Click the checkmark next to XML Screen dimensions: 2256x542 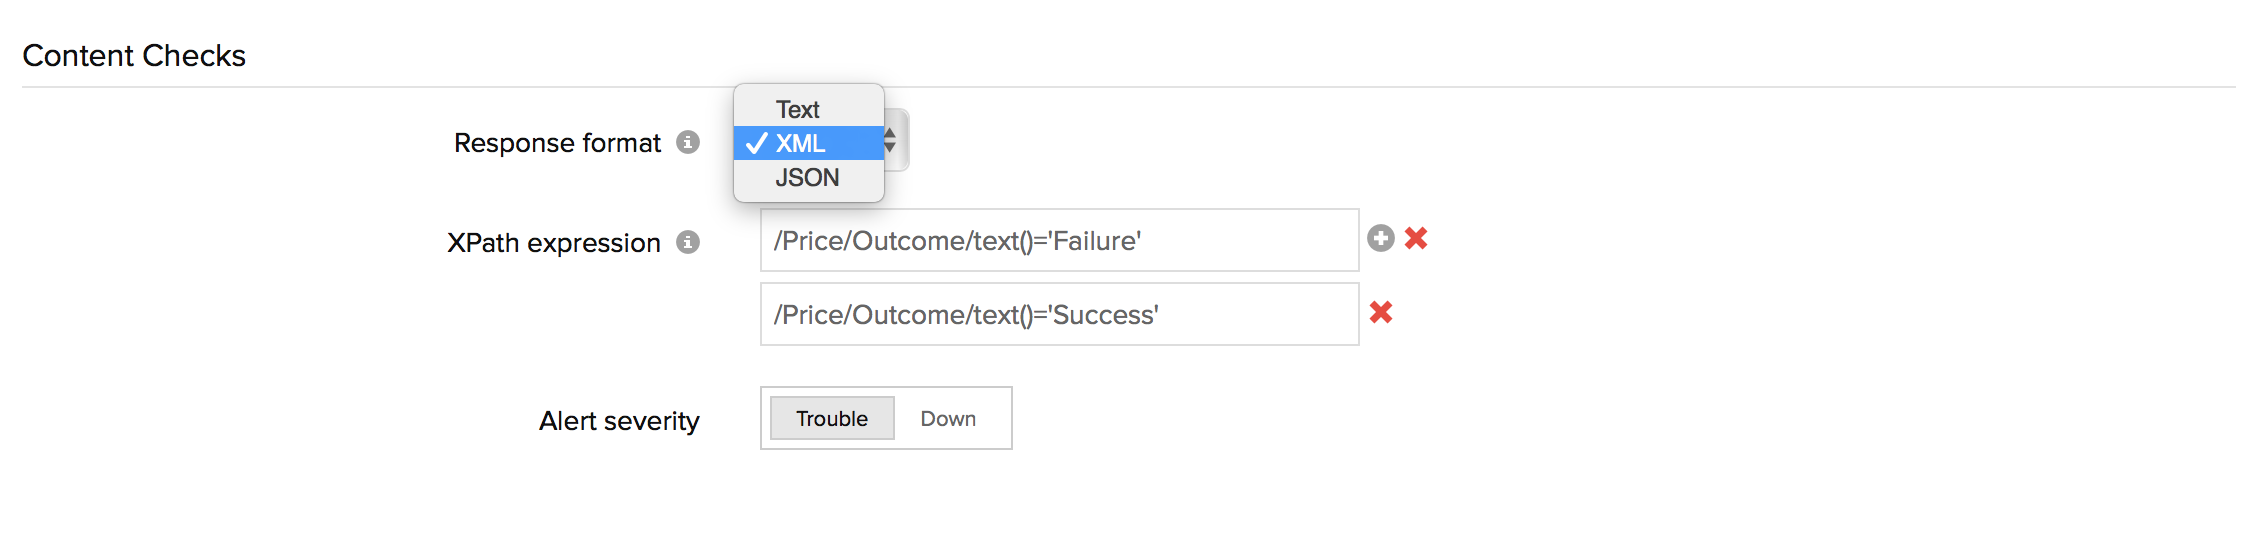click(x=757, y=143)
